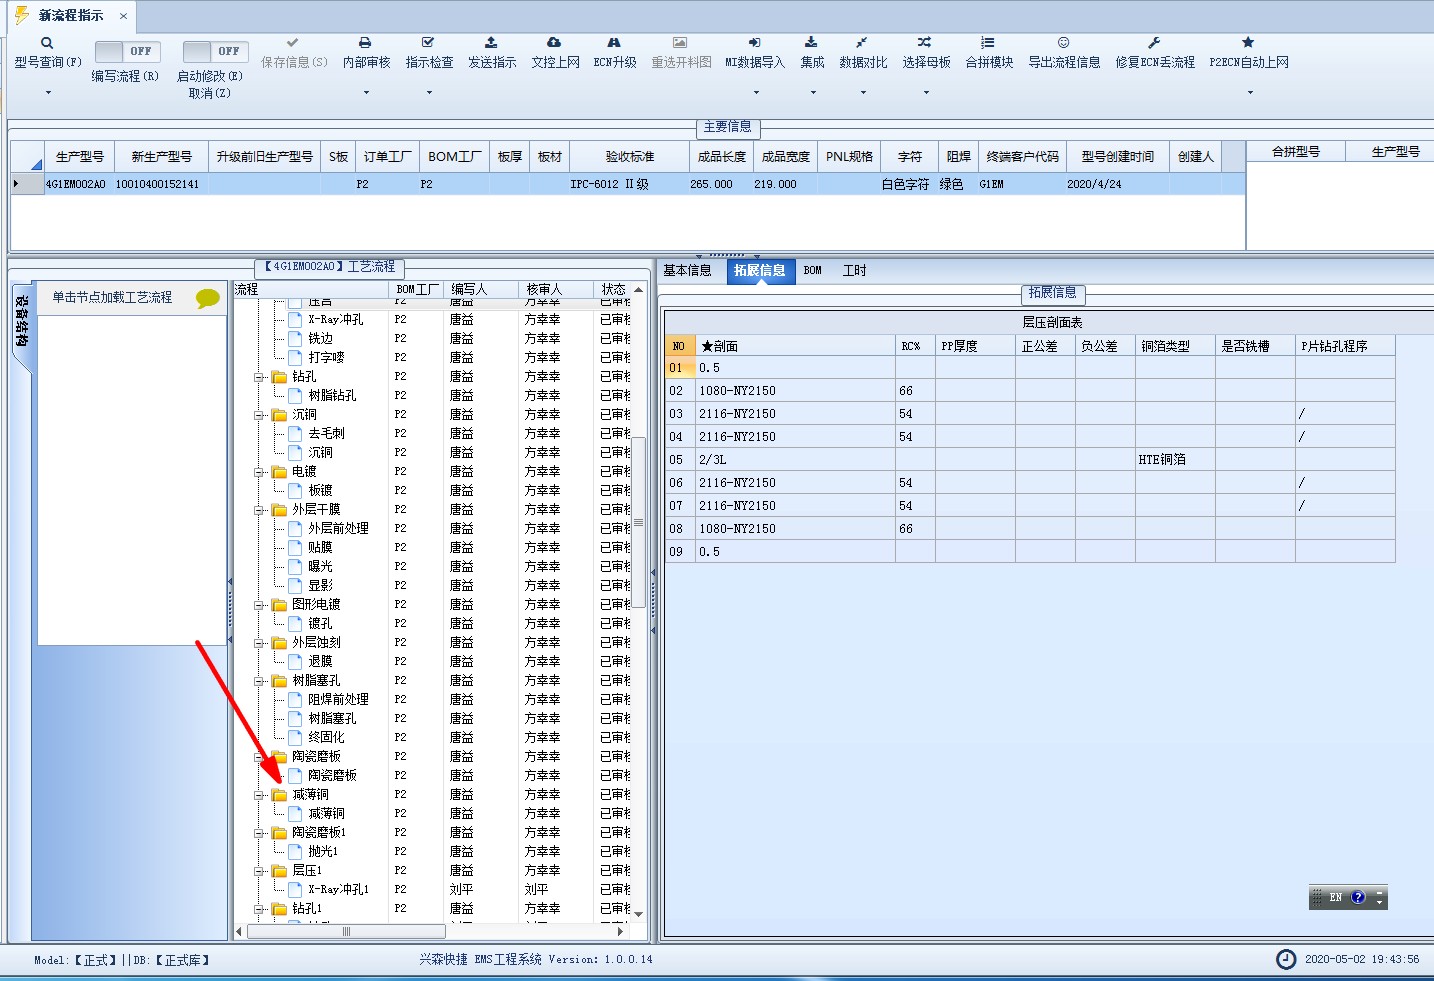Click the 指示检查 check icon

click(428, 43)
